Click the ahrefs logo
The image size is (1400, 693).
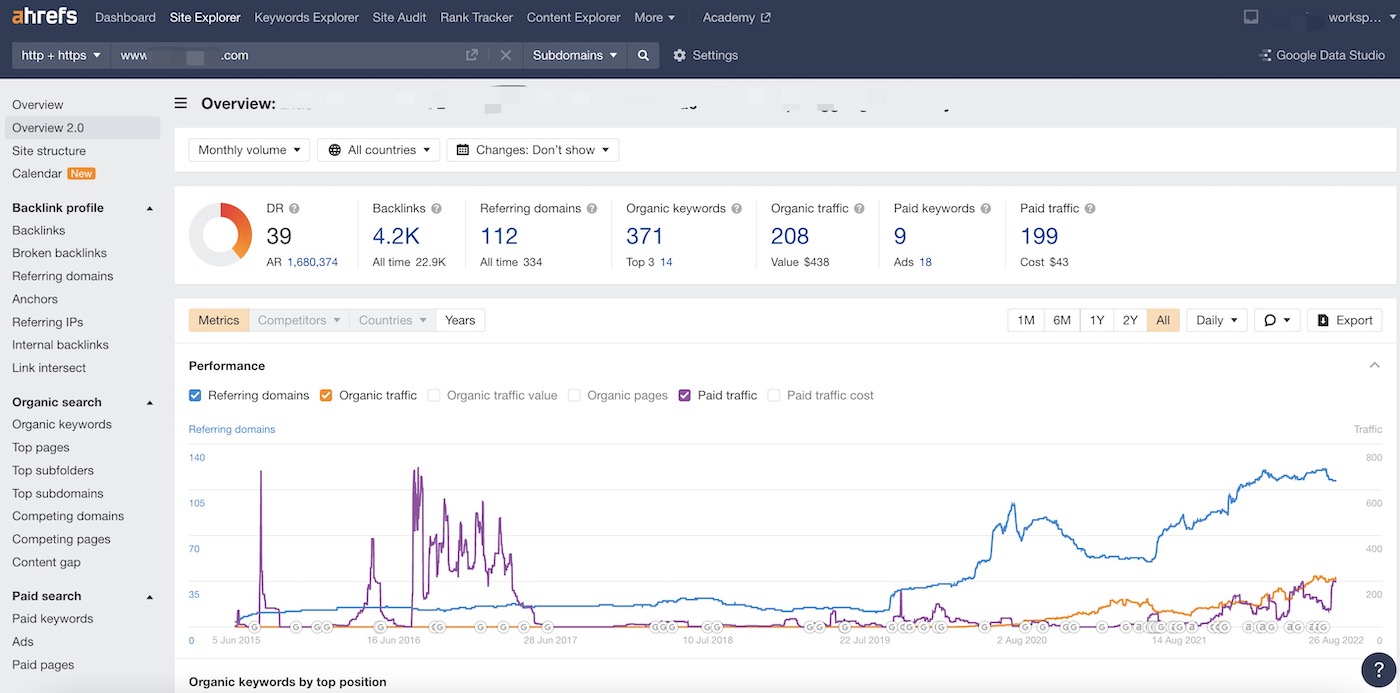(46, 17)
